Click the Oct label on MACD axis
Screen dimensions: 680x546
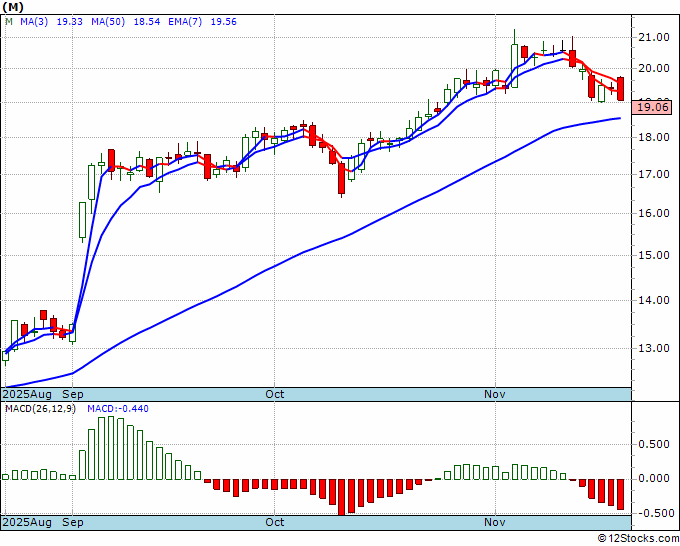(275, 522)
